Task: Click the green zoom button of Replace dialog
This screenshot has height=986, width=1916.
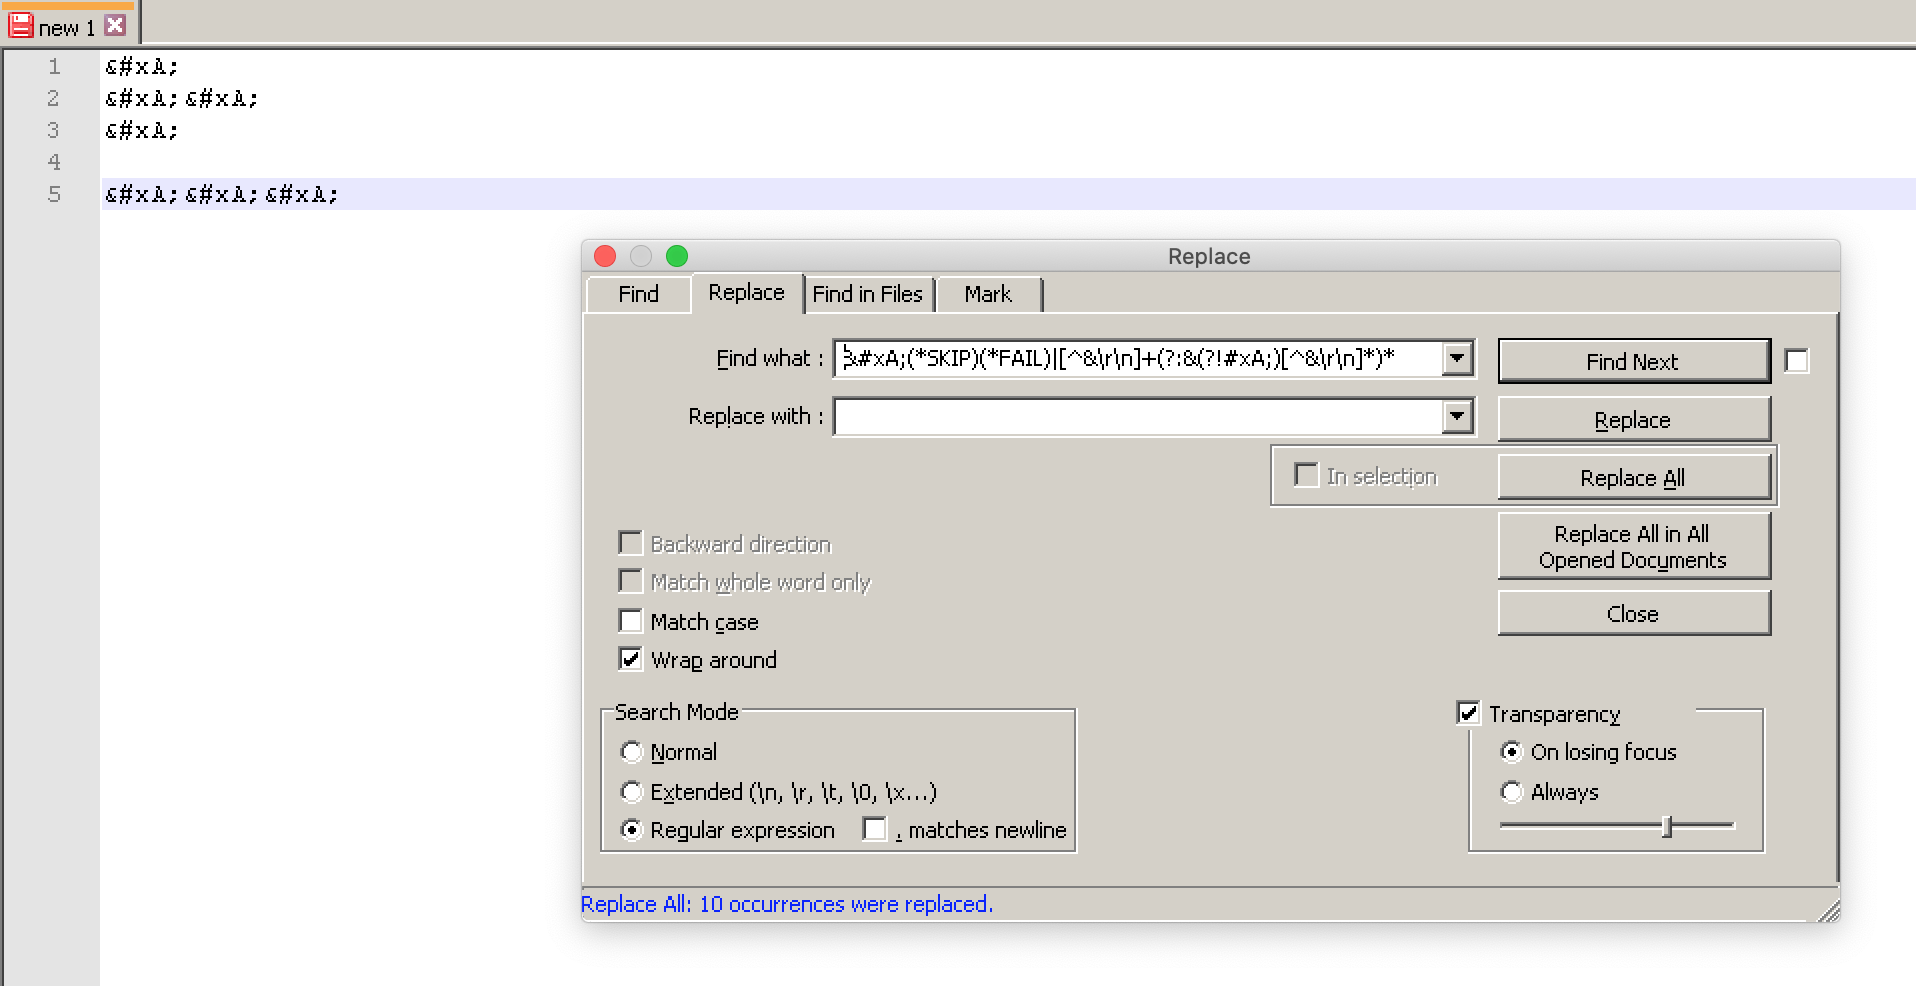Action: 677,256
